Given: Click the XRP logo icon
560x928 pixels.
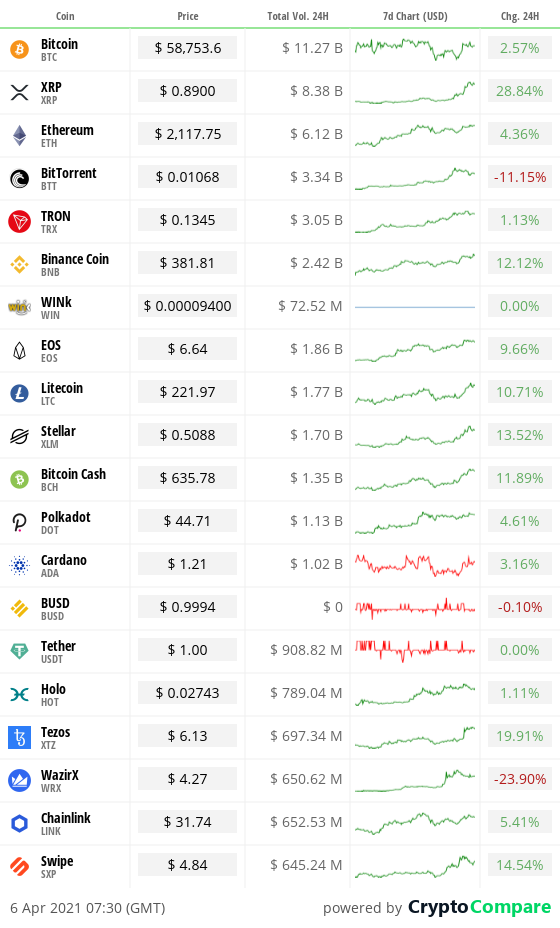Looking at the screenshot, I should point(20,92).
